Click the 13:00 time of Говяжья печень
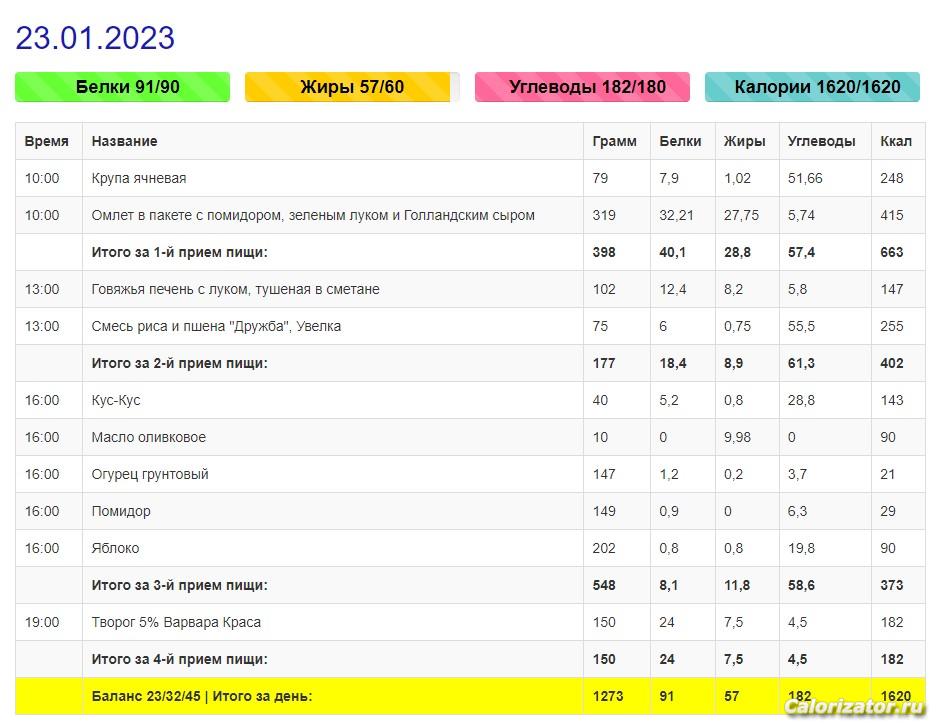The height and width of the screenshot is (728, 947). coord(42,289)
